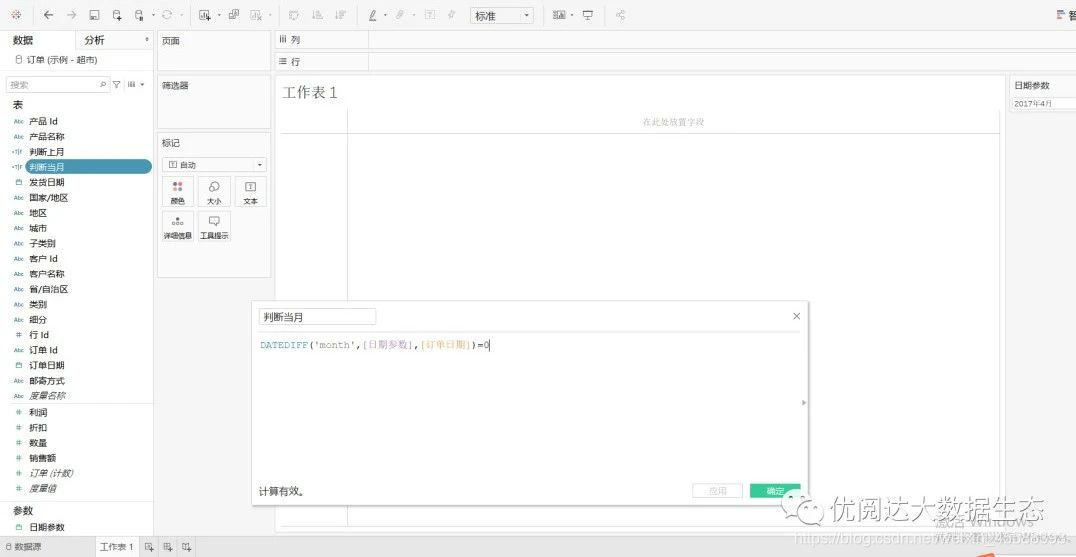Select the 销售额 measure
The image size is (1076, 557).
[43, 458]
